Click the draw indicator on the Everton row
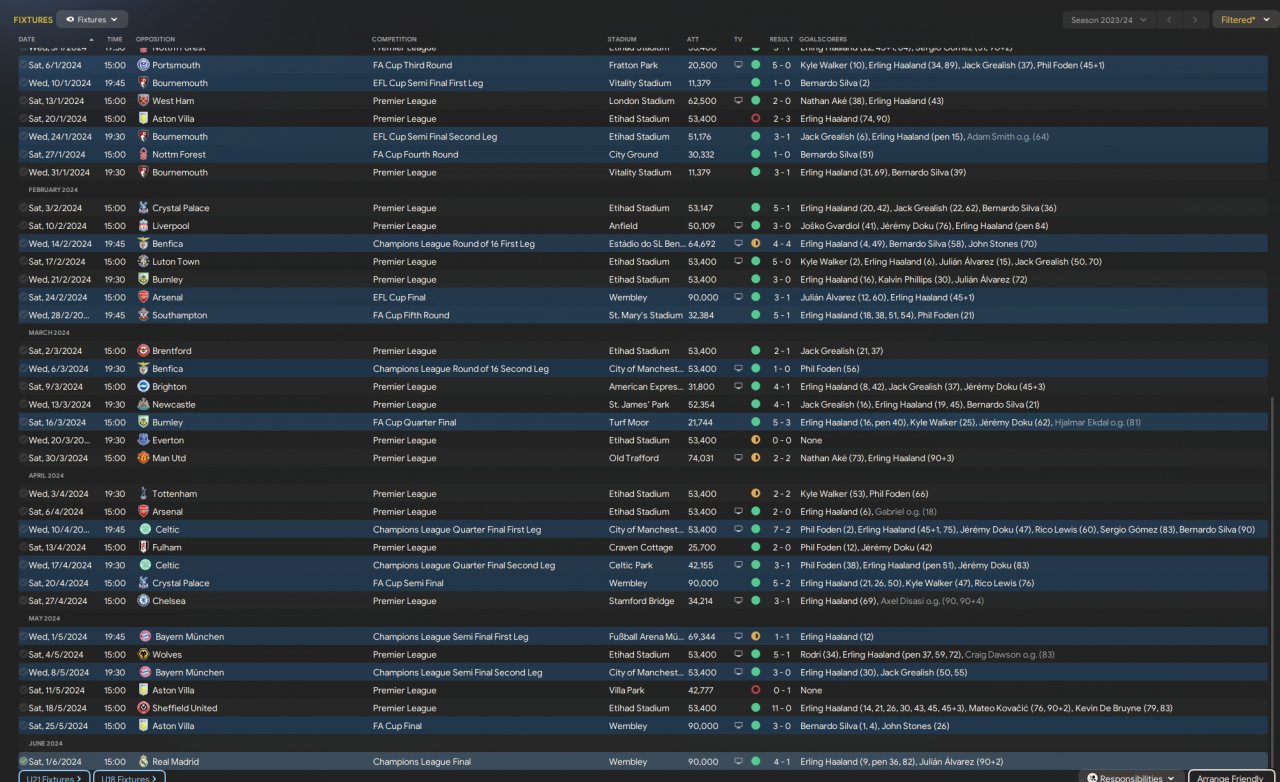This screenshot has width=1280, height=782. click(755, 440)
